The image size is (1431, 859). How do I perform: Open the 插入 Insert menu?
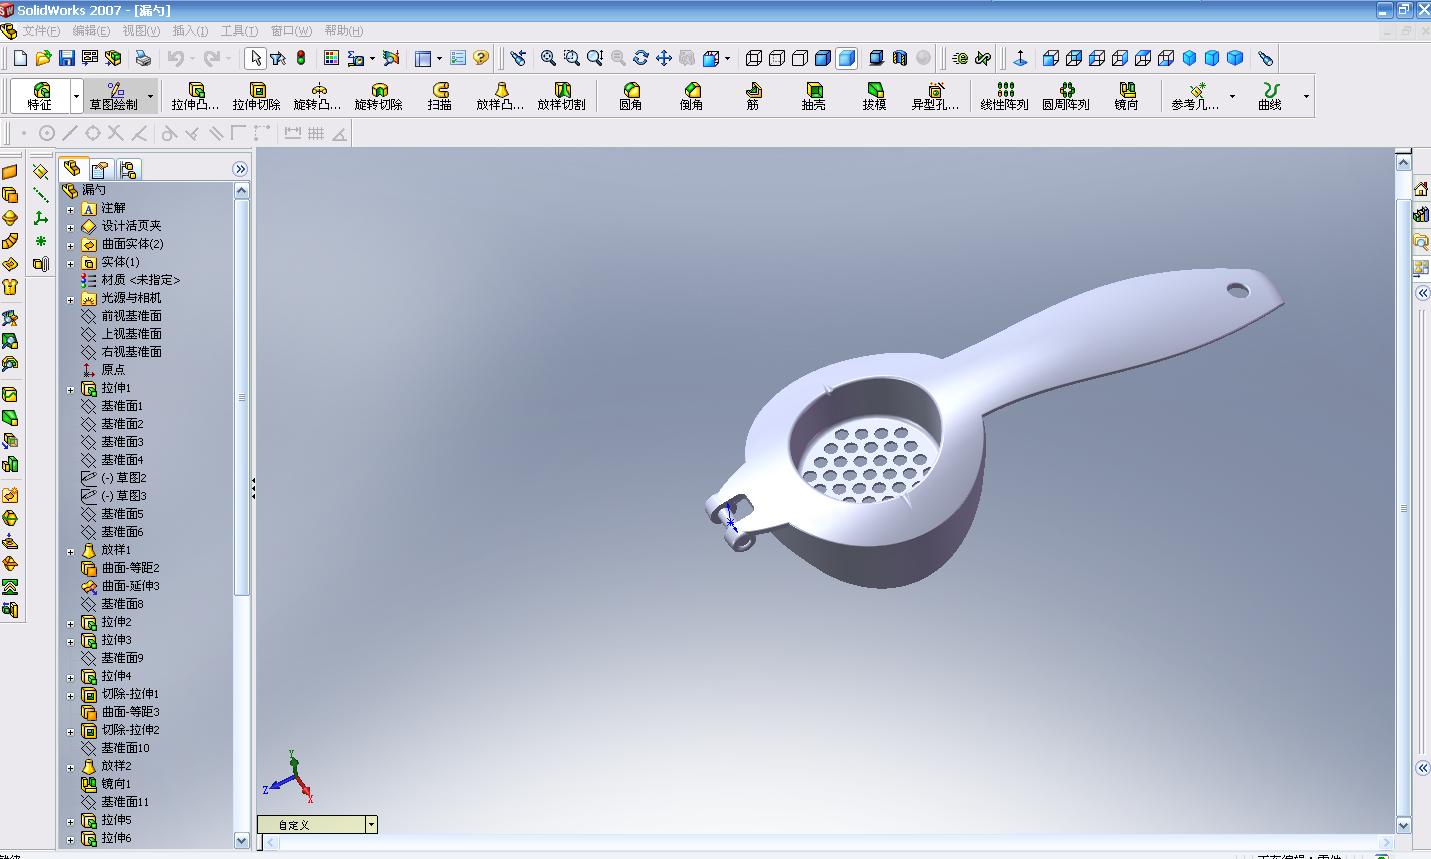(191, 31)
